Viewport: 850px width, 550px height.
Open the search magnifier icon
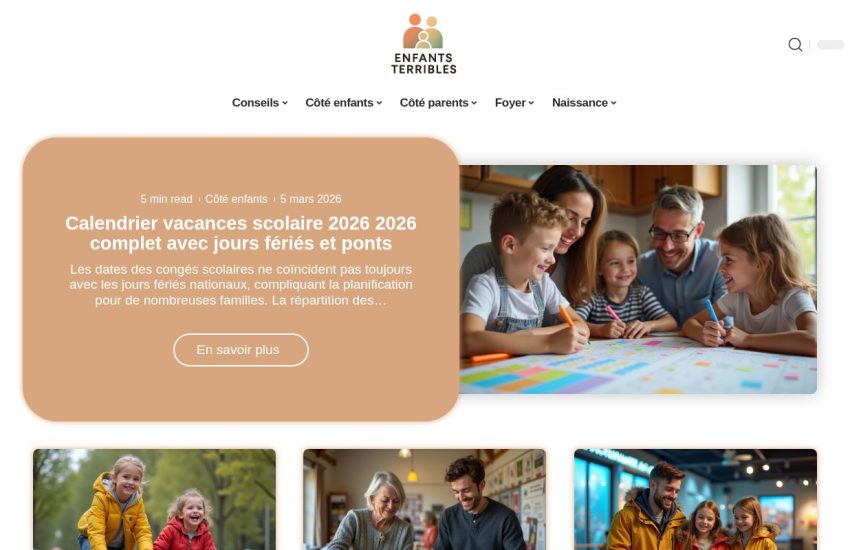pos(795,44)
